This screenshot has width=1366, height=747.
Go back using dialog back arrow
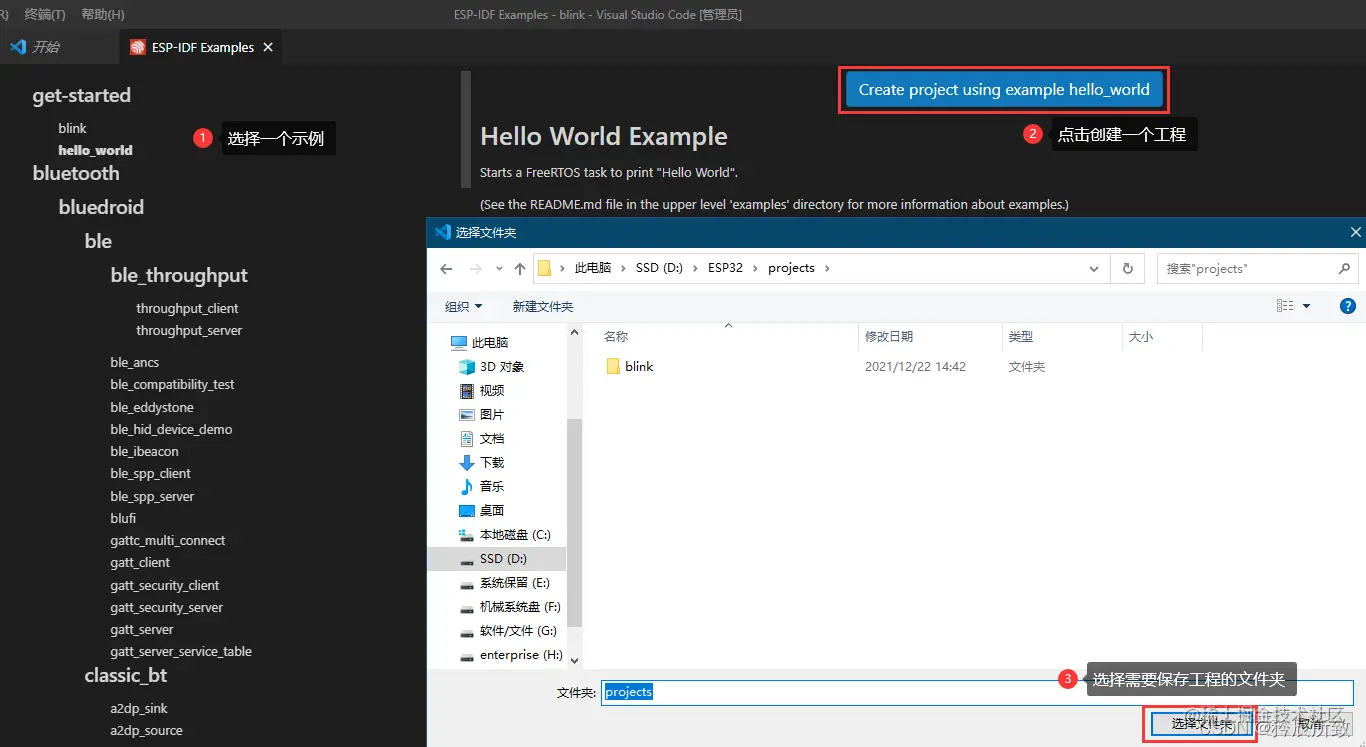pos(446,269)
